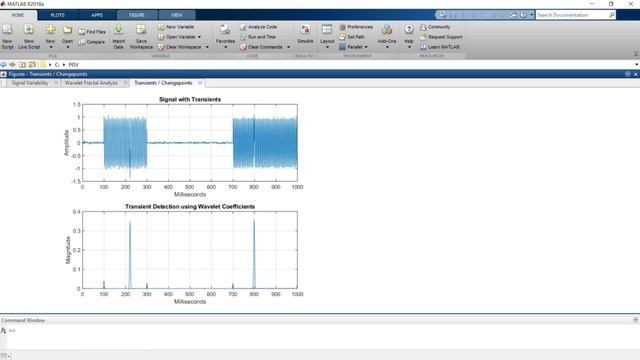Click Set Path
The height and width of the screenshot is (360, 640).
tap(352, 37)
